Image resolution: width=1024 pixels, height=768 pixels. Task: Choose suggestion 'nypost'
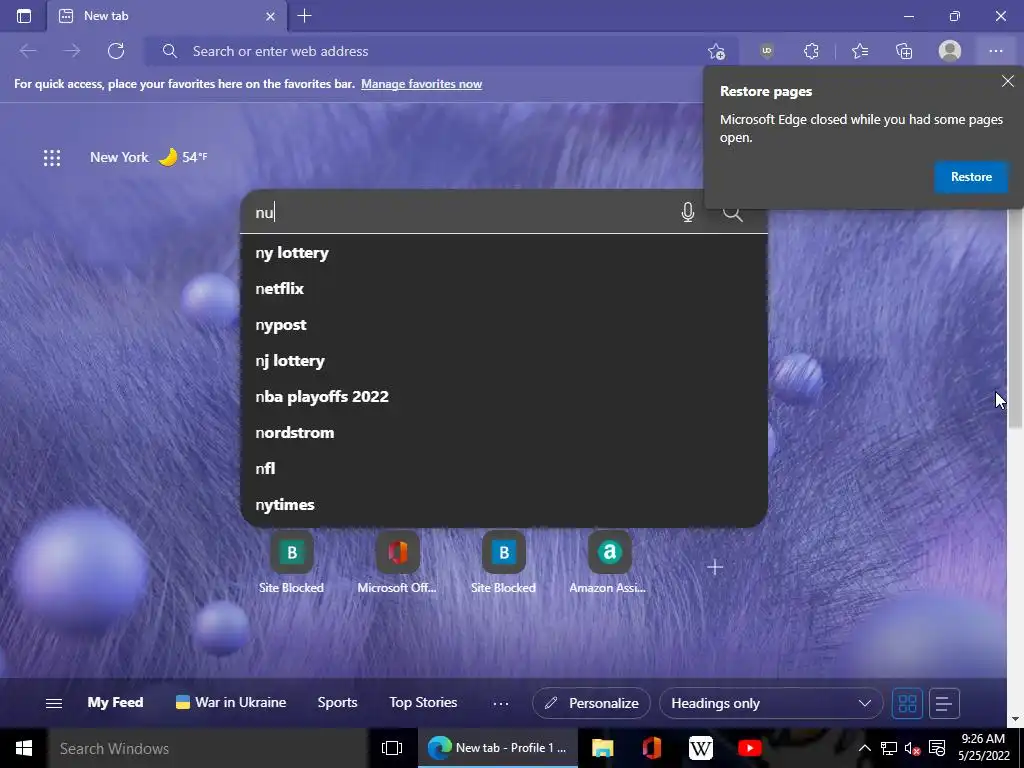[504, 325]
